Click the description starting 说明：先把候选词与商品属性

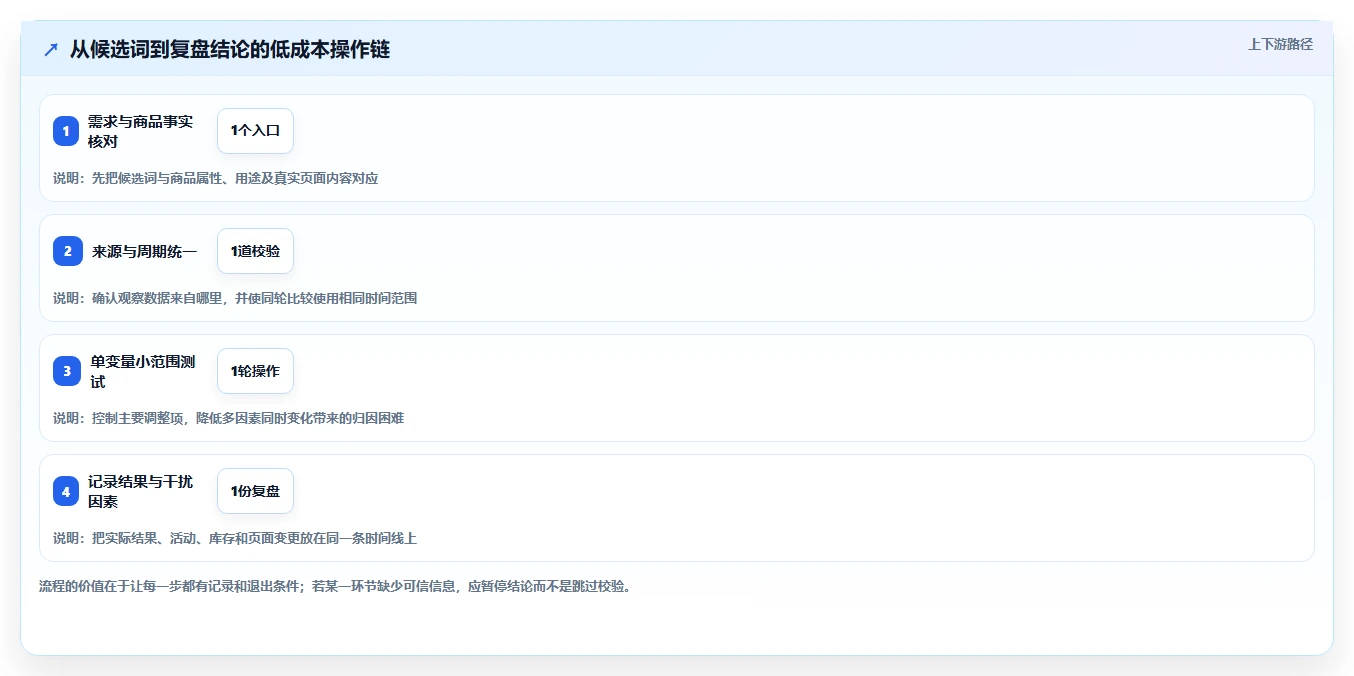pos(216,178)
